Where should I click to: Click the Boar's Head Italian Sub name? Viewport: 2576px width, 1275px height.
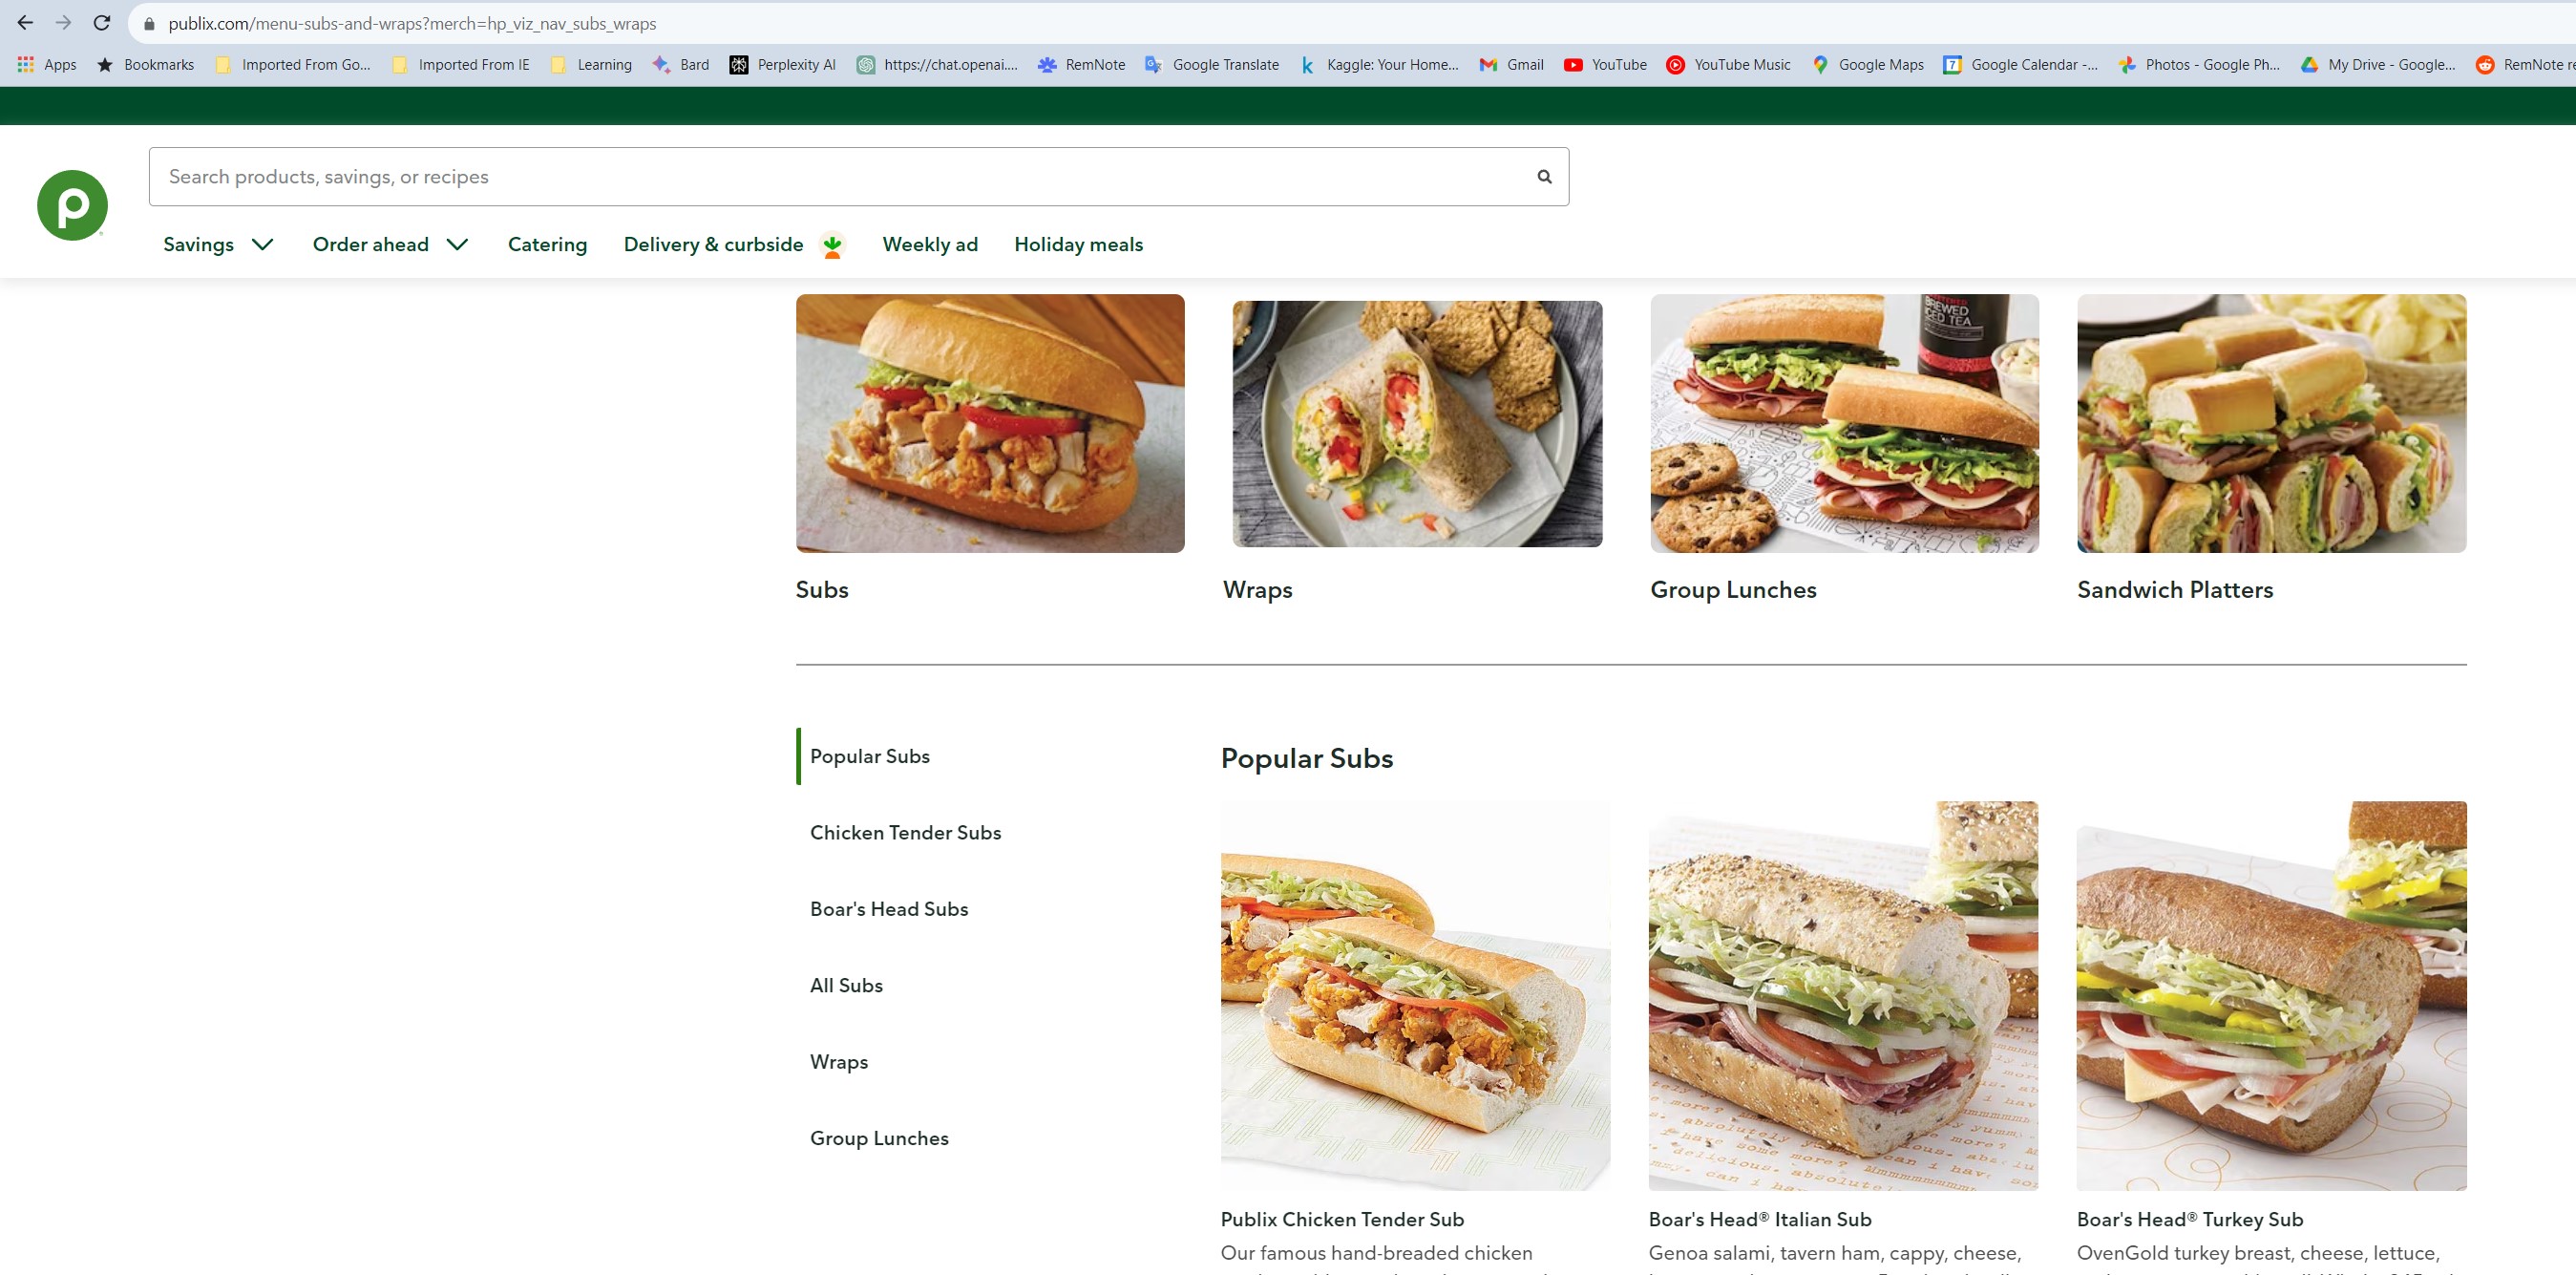(1760, 1219)
